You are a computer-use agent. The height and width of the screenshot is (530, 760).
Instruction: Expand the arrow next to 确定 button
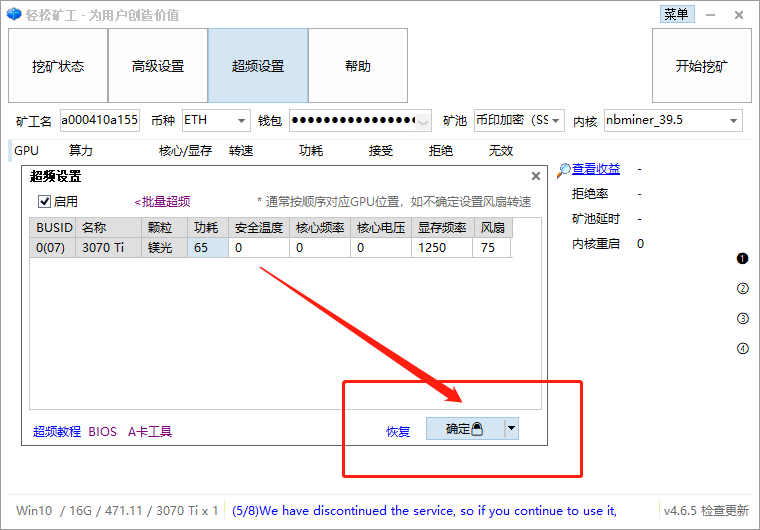click(511, 429)
